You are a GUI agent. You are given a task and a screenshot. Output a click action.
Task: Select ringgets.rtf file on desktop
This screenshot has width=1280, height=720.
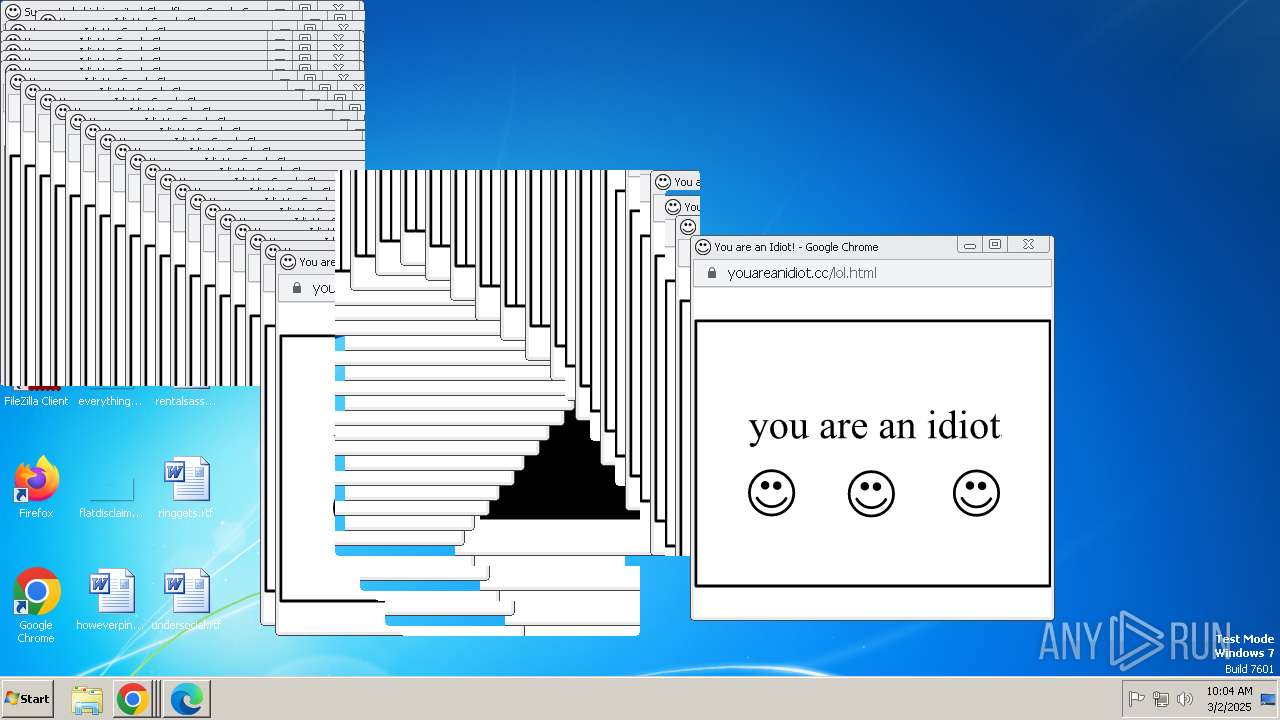point(187,487)
